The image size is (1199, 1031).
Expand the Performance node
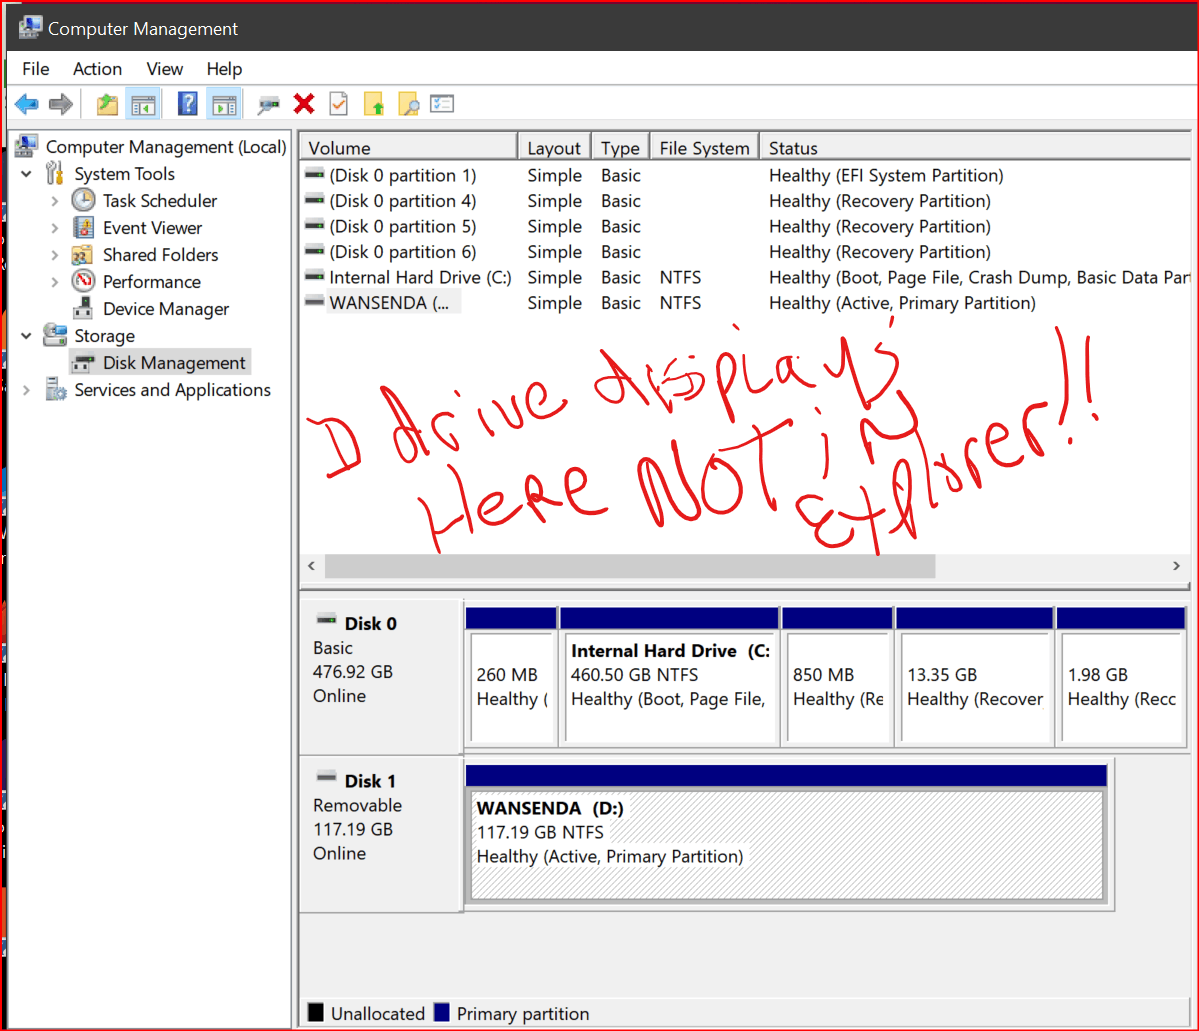click(54, 282)
